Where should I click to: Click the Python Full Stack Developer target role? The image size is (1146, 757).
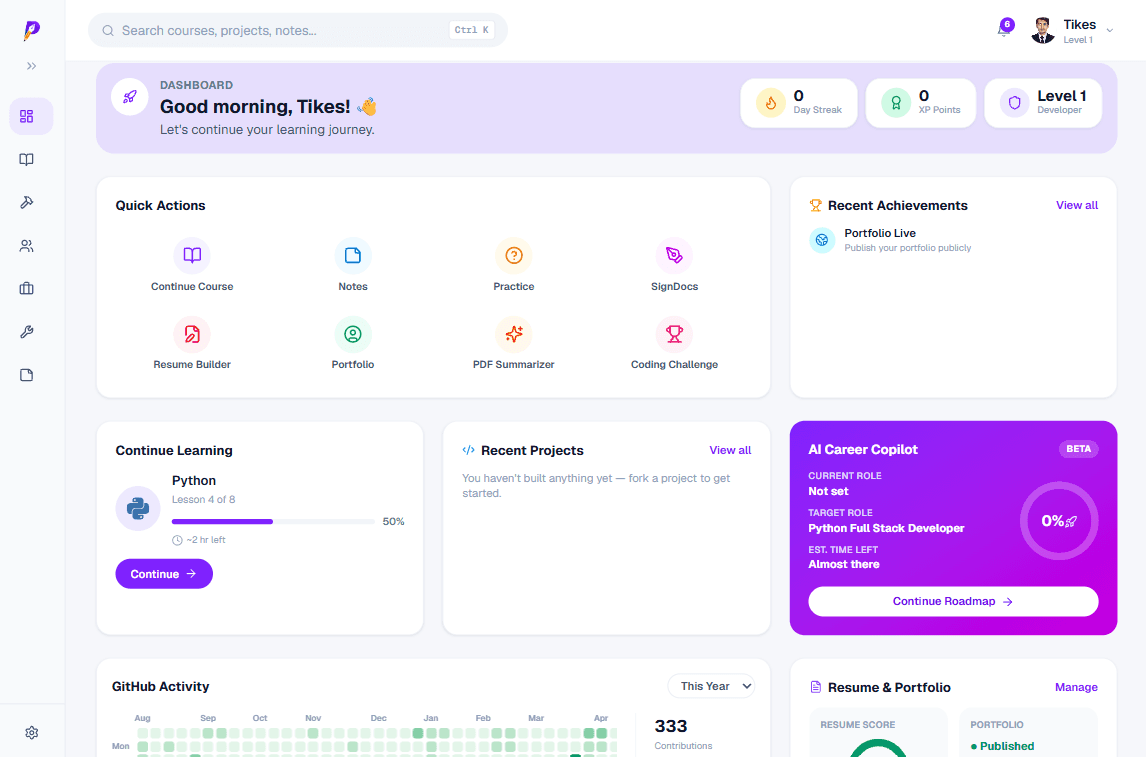click(886, 528)
